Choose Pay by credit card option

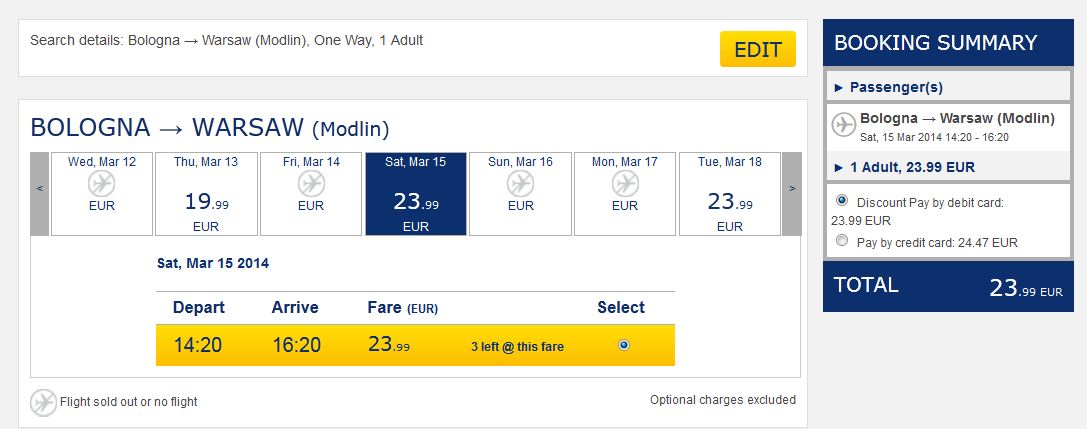coord(842,241)
